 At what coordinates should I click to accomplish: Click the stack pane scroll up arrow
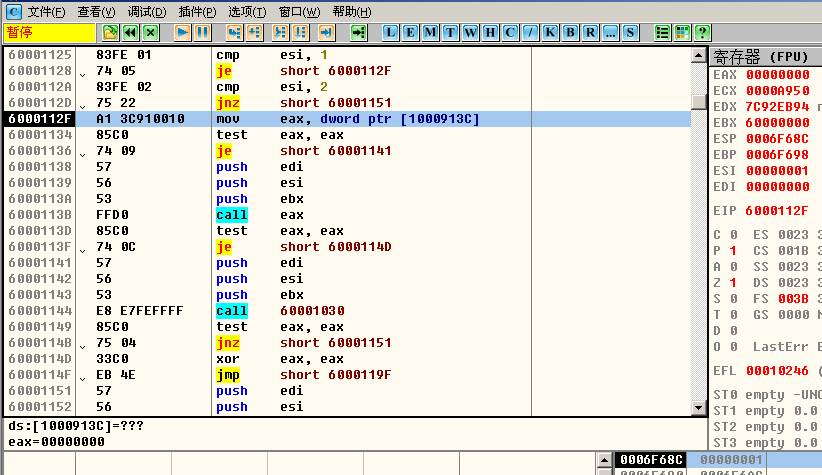tap(604, 460)
